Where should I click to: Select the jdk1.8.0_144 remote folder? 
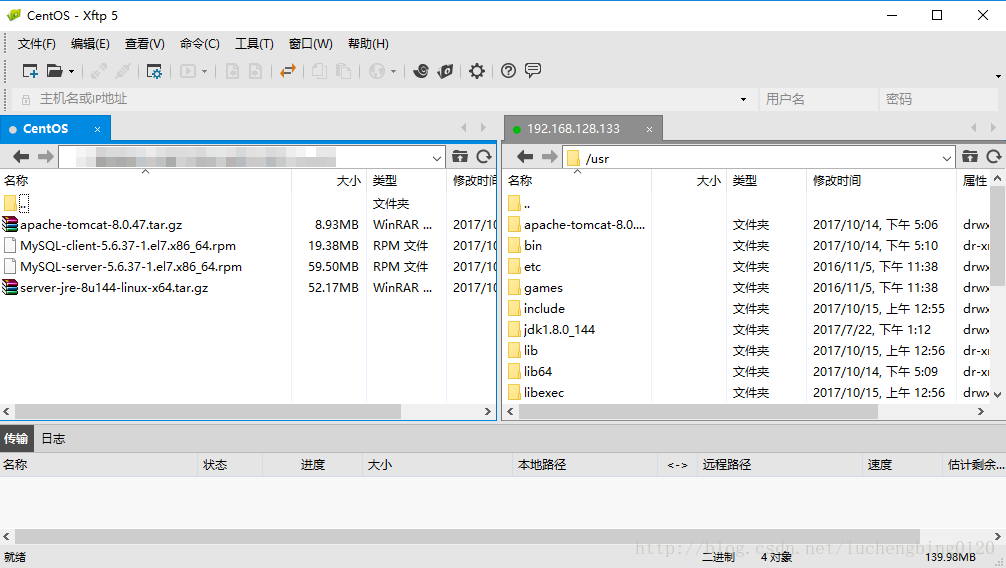click(559, 330)
